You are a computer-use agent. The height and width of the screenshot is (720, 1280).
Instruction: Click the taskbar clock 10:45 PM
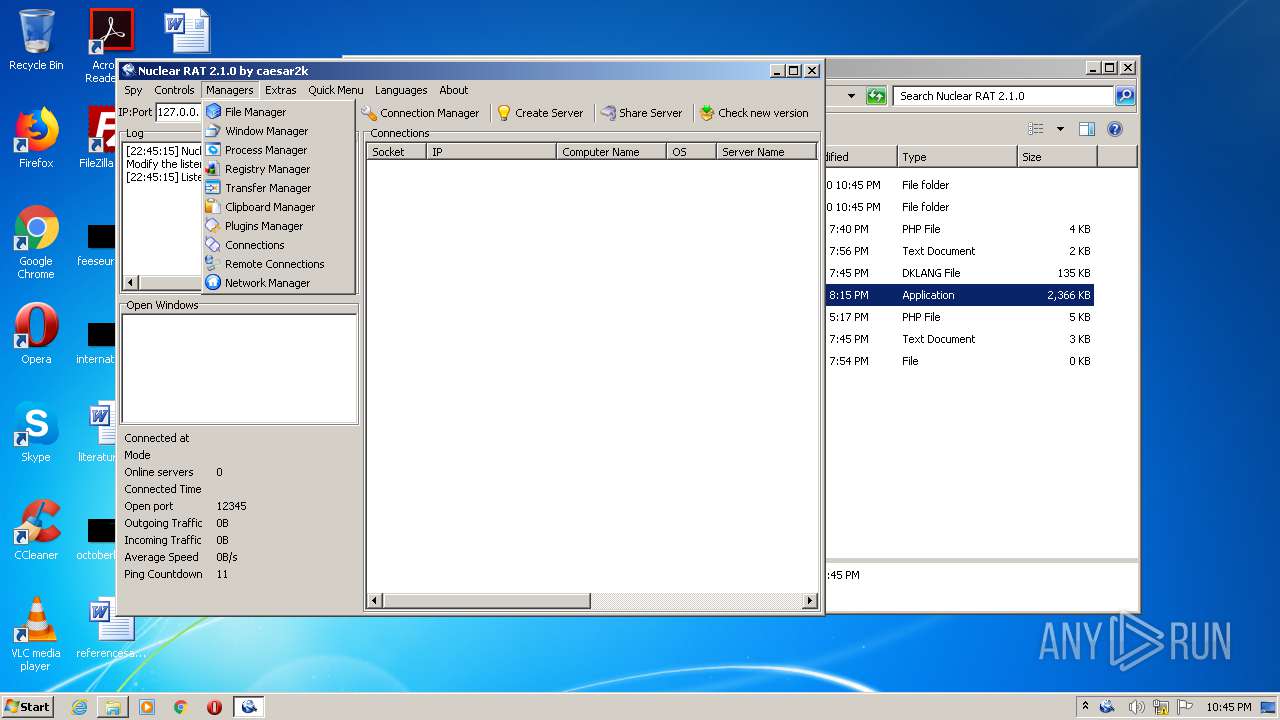tap(1228, 707)
